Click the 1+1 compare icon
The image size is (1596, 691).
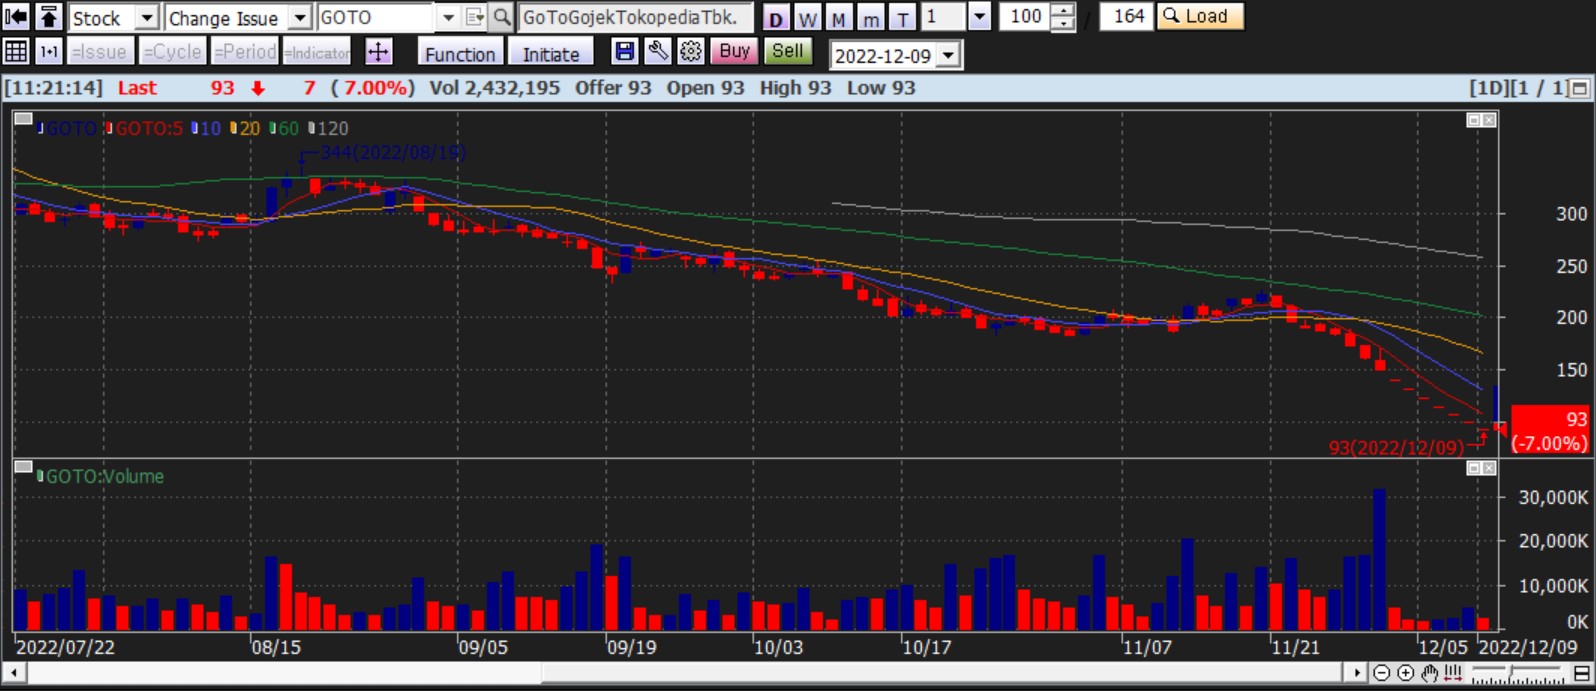[49, 51]
